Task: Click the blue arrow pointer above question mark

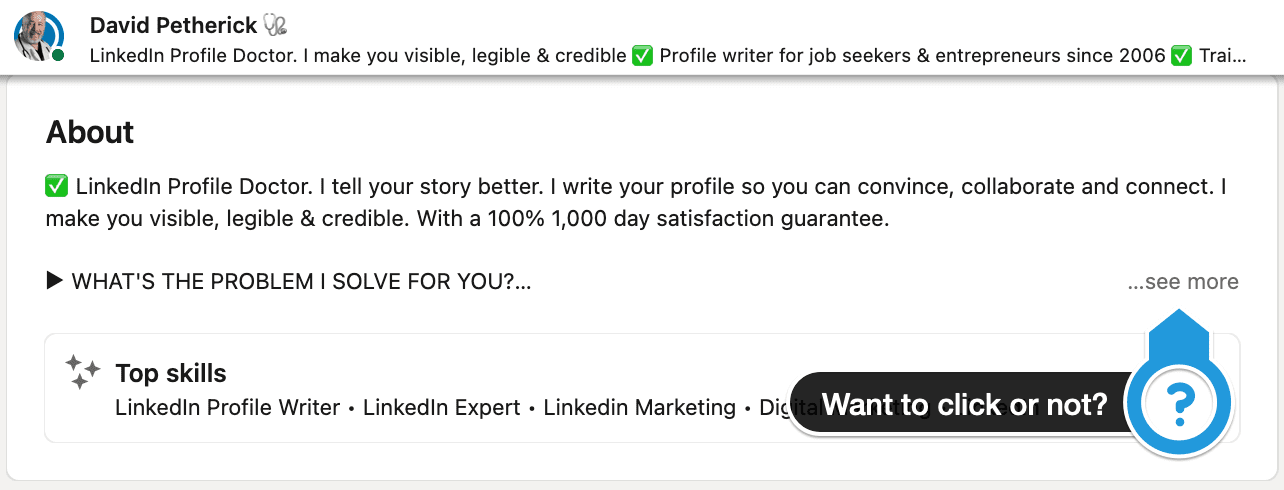Action: point(1181,328)
